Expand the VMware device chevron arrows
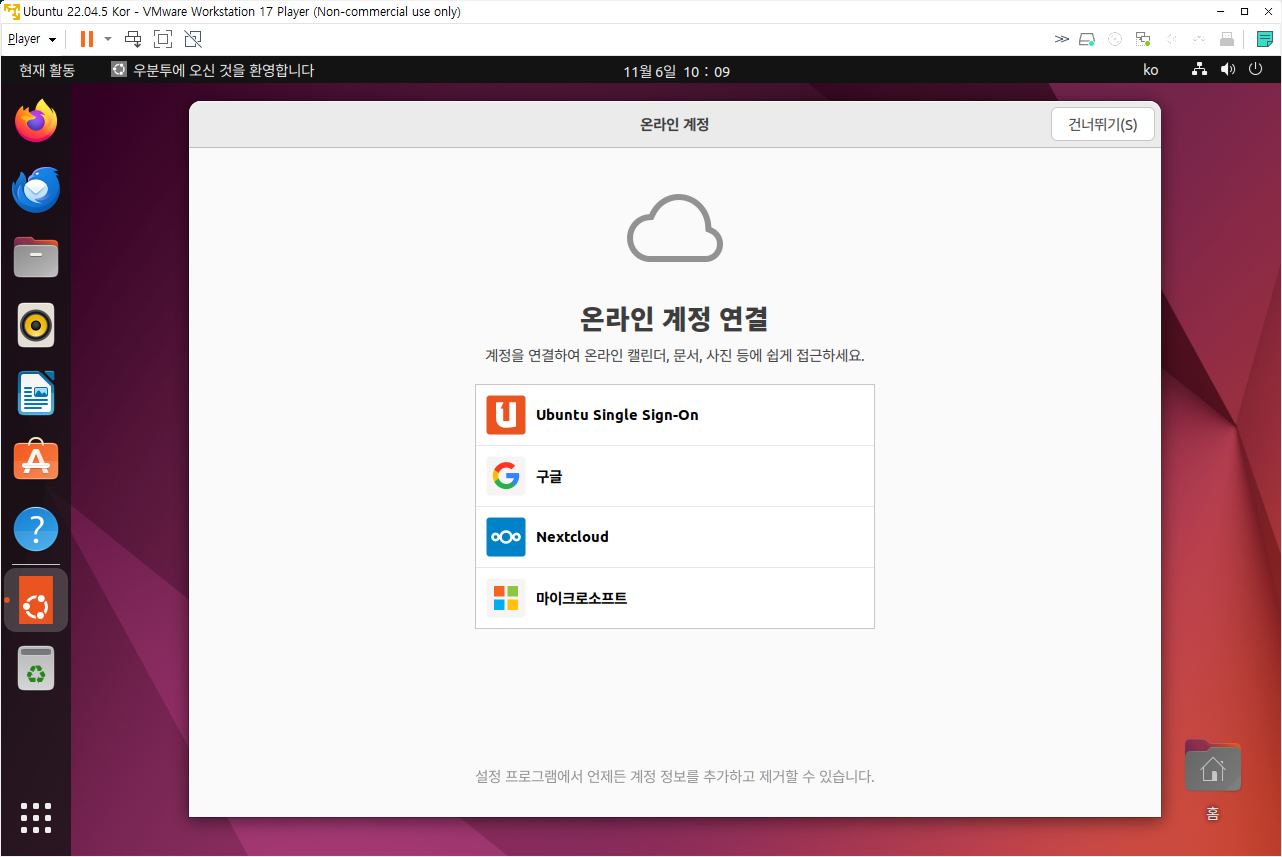 pos(1061,39)
